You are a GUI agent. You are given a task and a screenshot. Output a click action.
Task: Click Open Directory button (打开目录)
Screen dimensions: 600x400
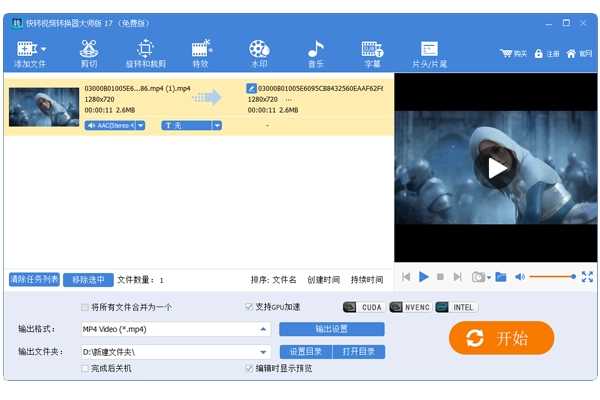pos(359,352)
